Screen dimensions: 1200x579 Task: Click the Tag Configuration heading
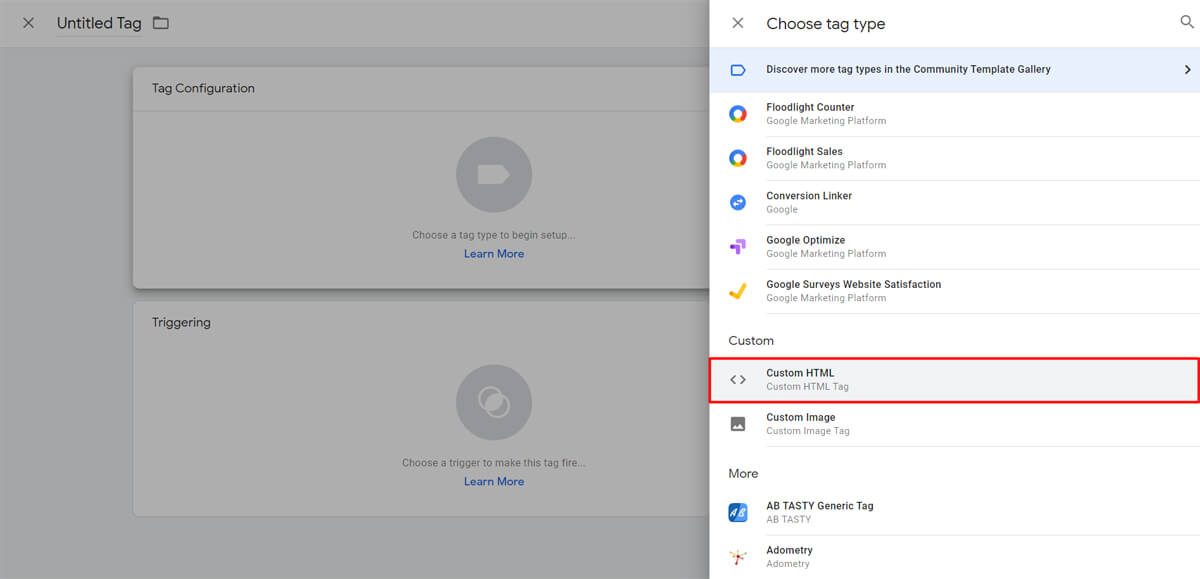203,88
